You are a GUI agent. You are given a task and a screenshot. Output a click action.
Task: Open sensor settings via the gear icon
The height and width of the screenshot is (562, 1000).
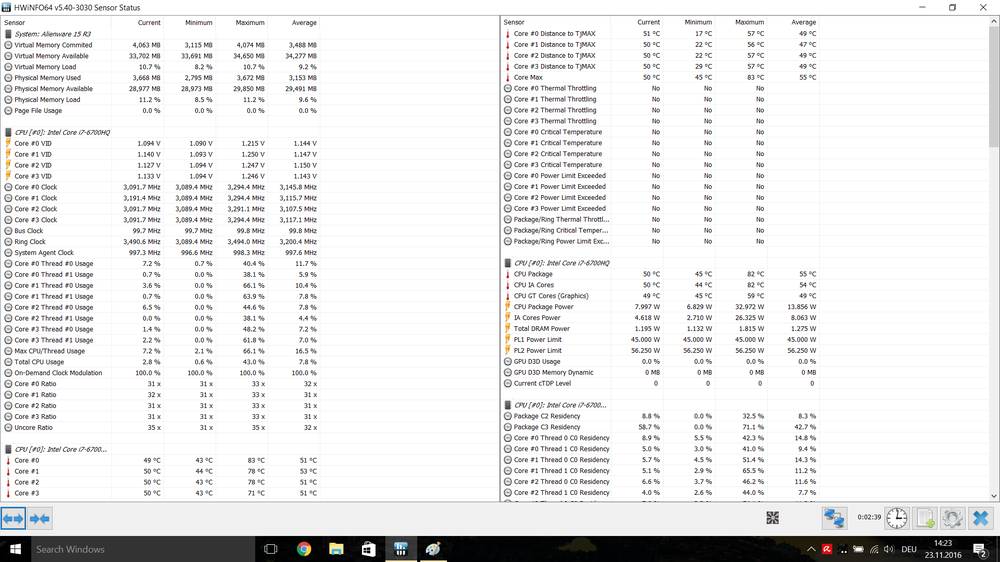click(952, 518)
